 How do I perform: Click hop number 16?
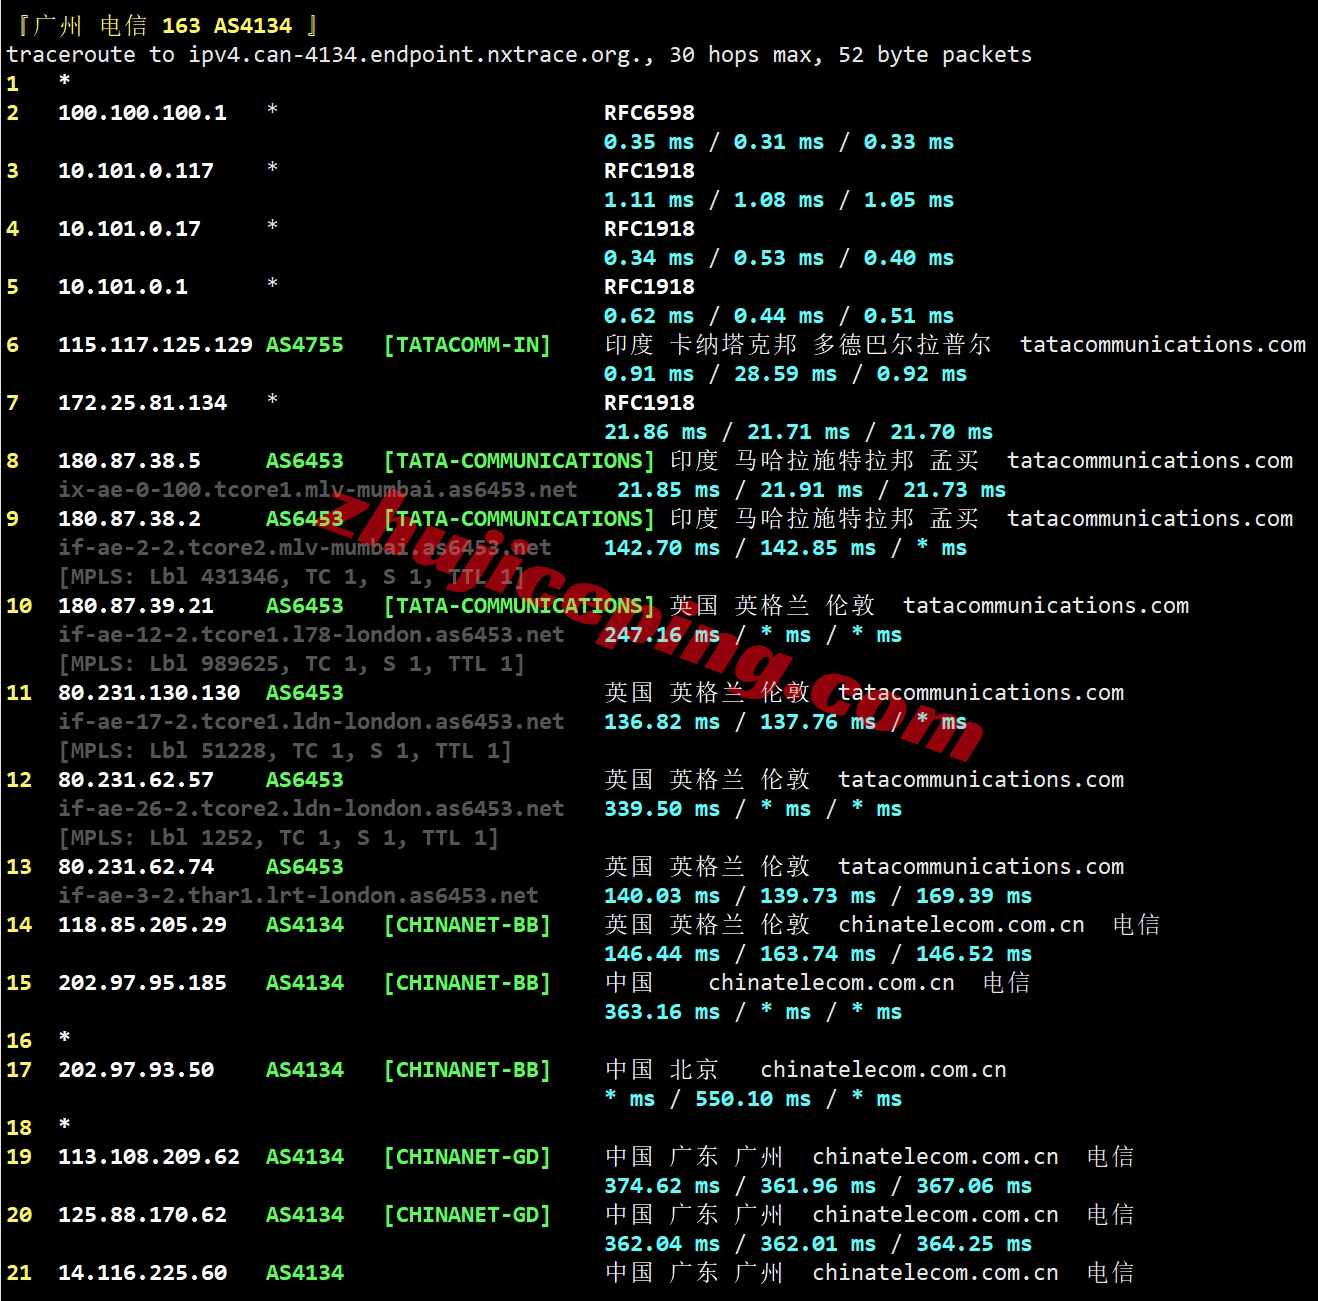tap(19, 1041)
